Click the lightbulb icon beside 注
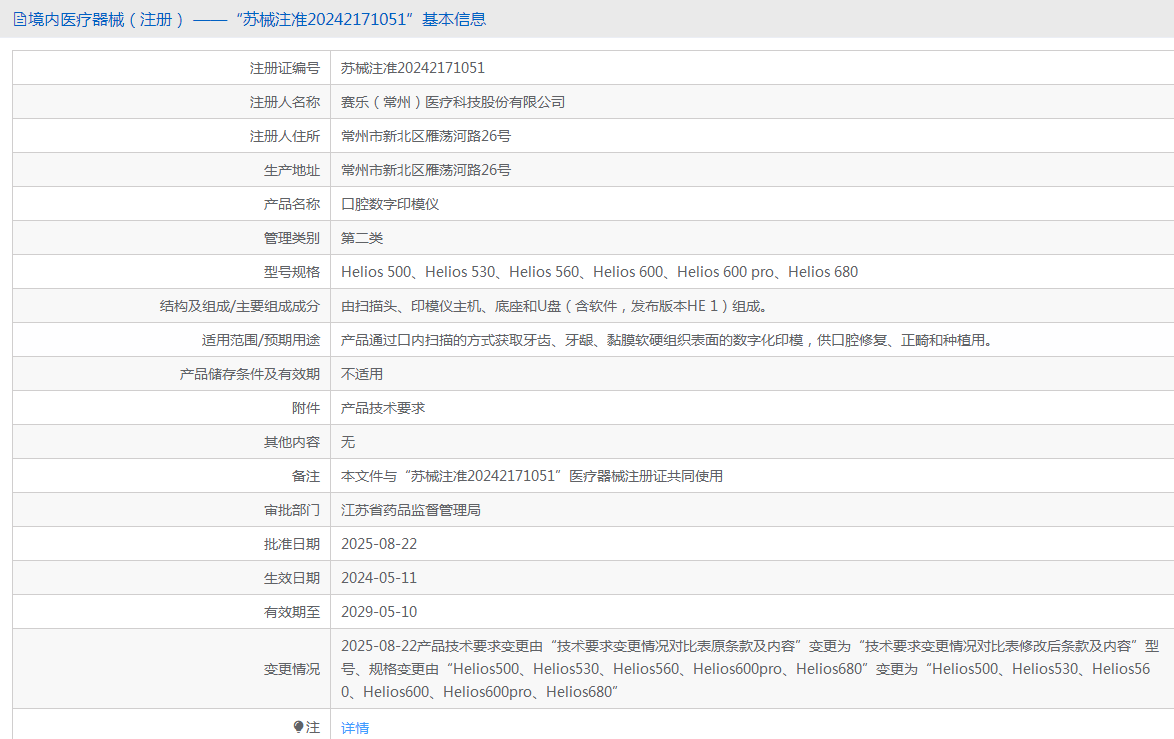The height and width of the screenshot is (739, 1174). [x=298, y=727]
